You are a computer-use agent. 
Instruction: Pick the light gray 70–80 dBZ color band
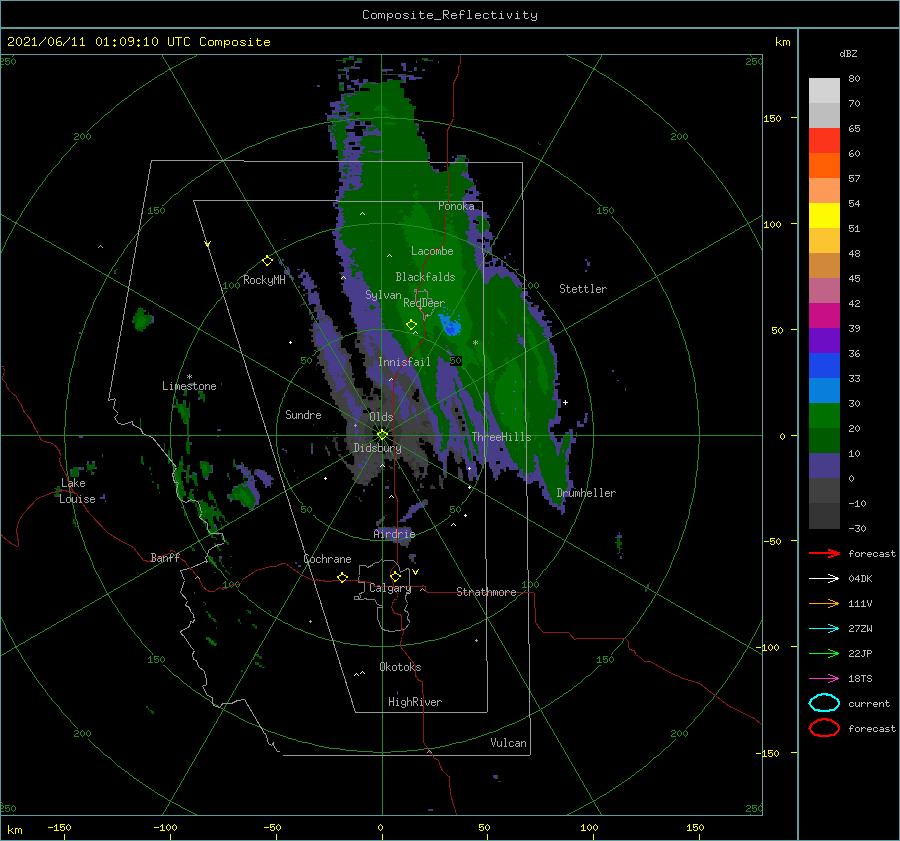[824, 91]
